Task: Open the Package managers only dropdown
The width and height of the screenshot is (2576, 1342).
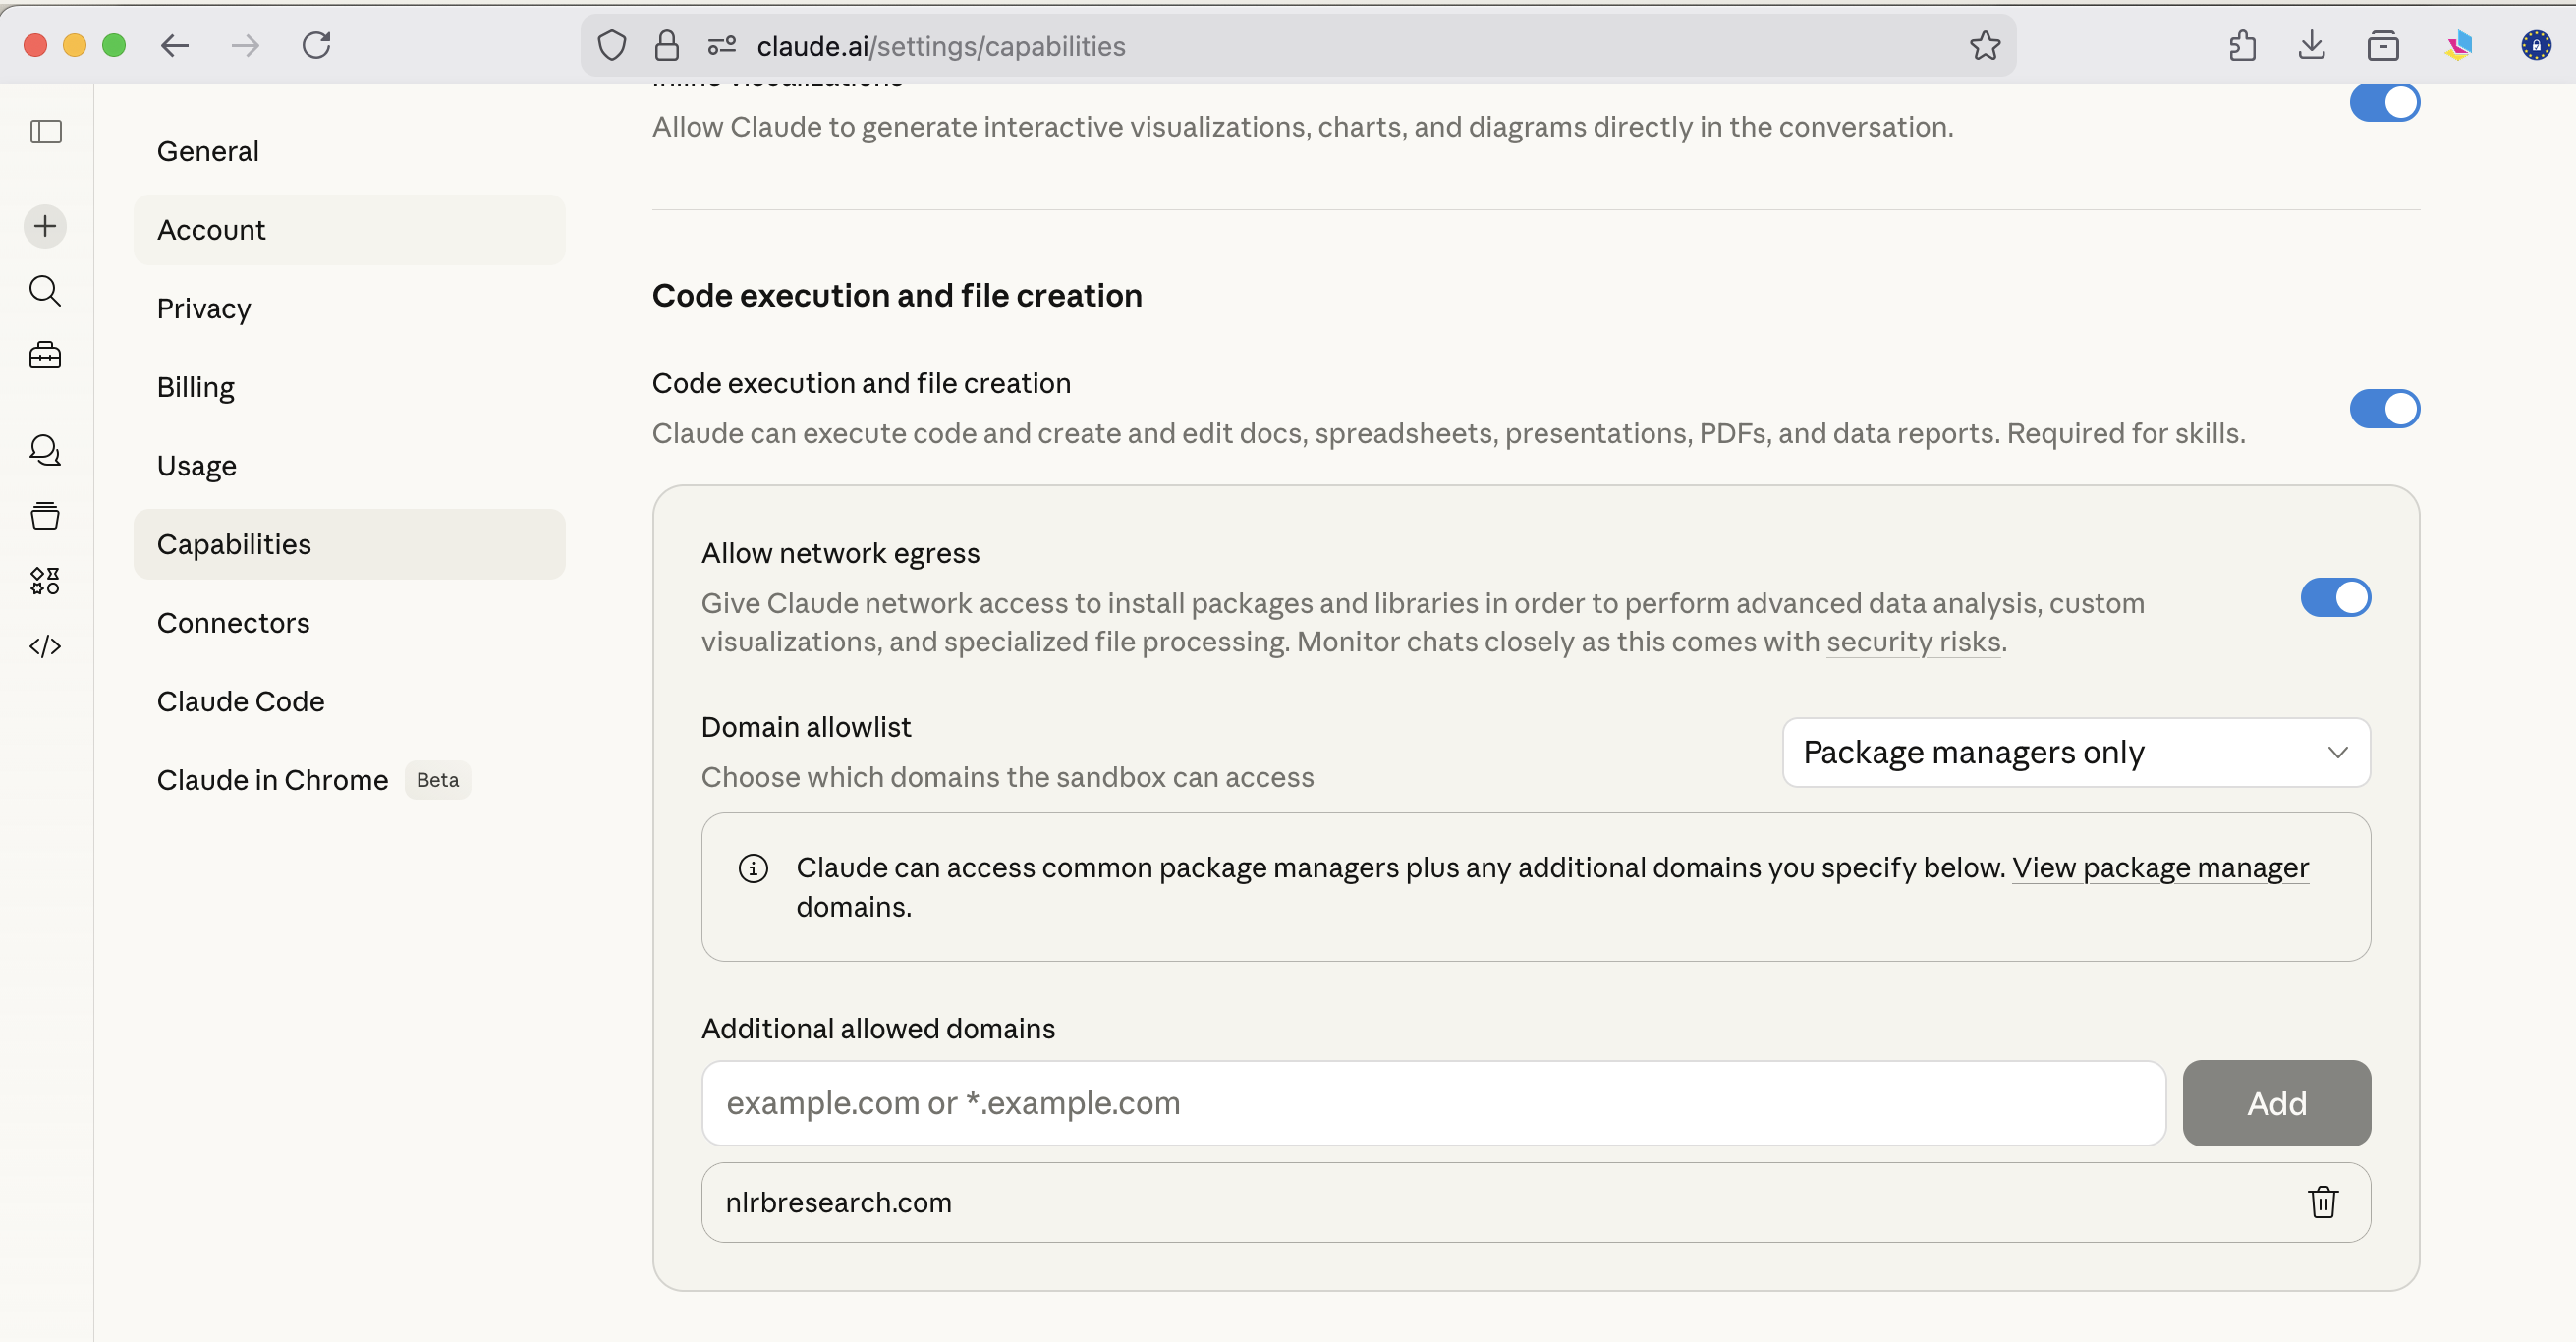Action: pos(2076,752)
